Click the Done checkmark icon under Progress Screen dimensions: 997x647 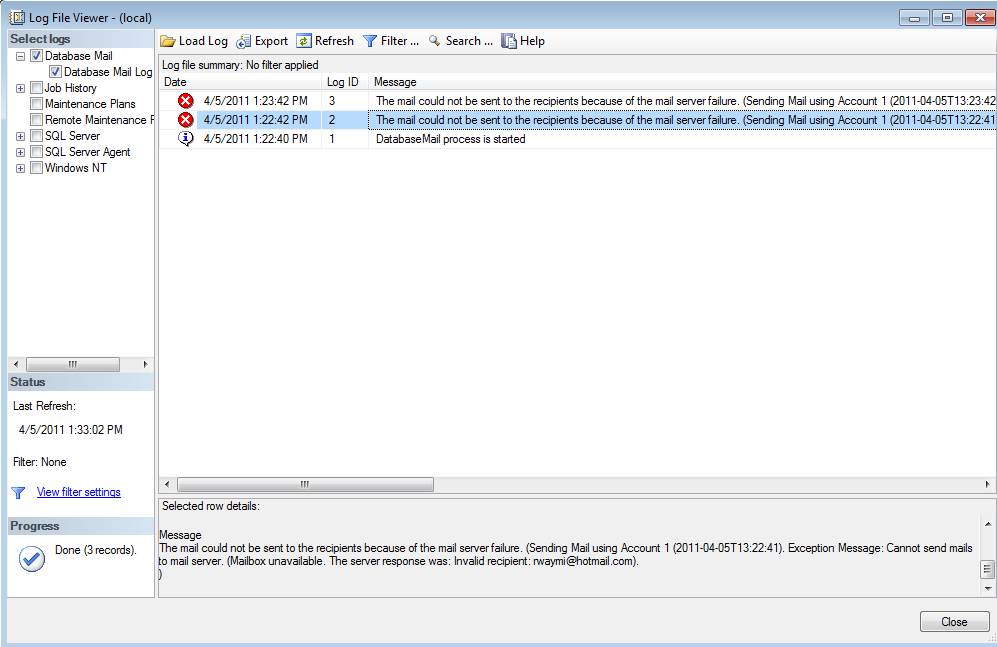click(32, 559)
